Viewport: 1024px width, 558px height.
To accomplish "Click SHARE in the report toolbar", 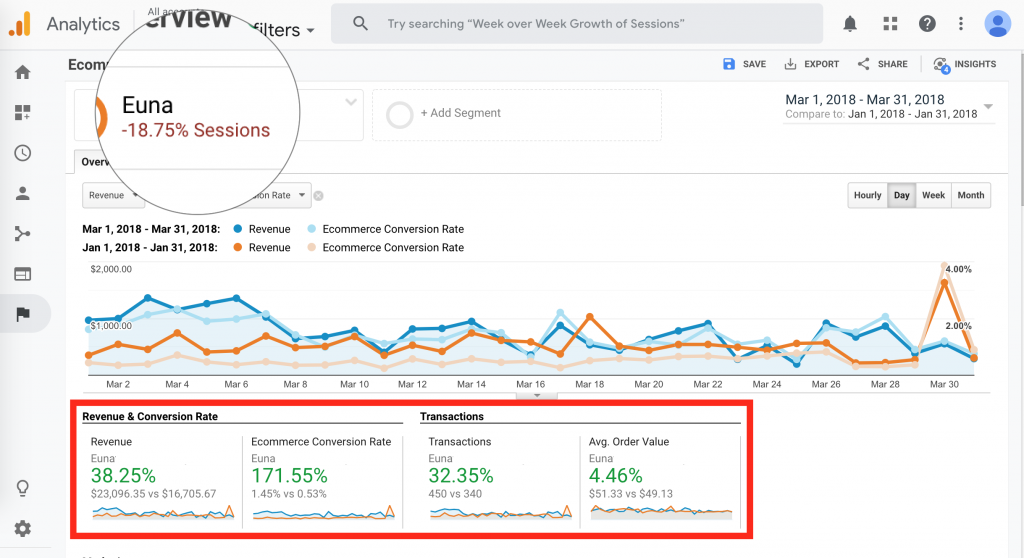I will 882,64.
